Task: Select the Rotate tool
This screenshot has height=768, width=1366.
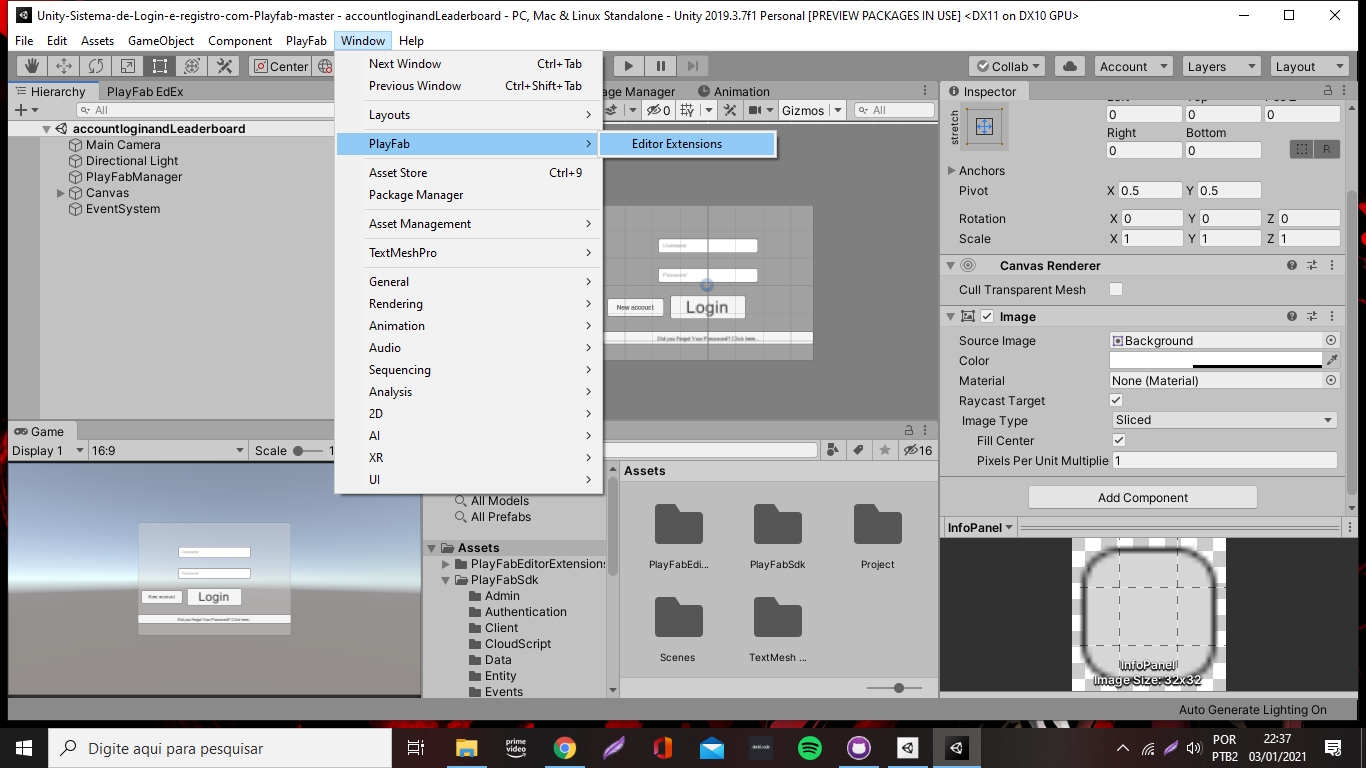Action: pyautogui.click(x=95, y=66)
